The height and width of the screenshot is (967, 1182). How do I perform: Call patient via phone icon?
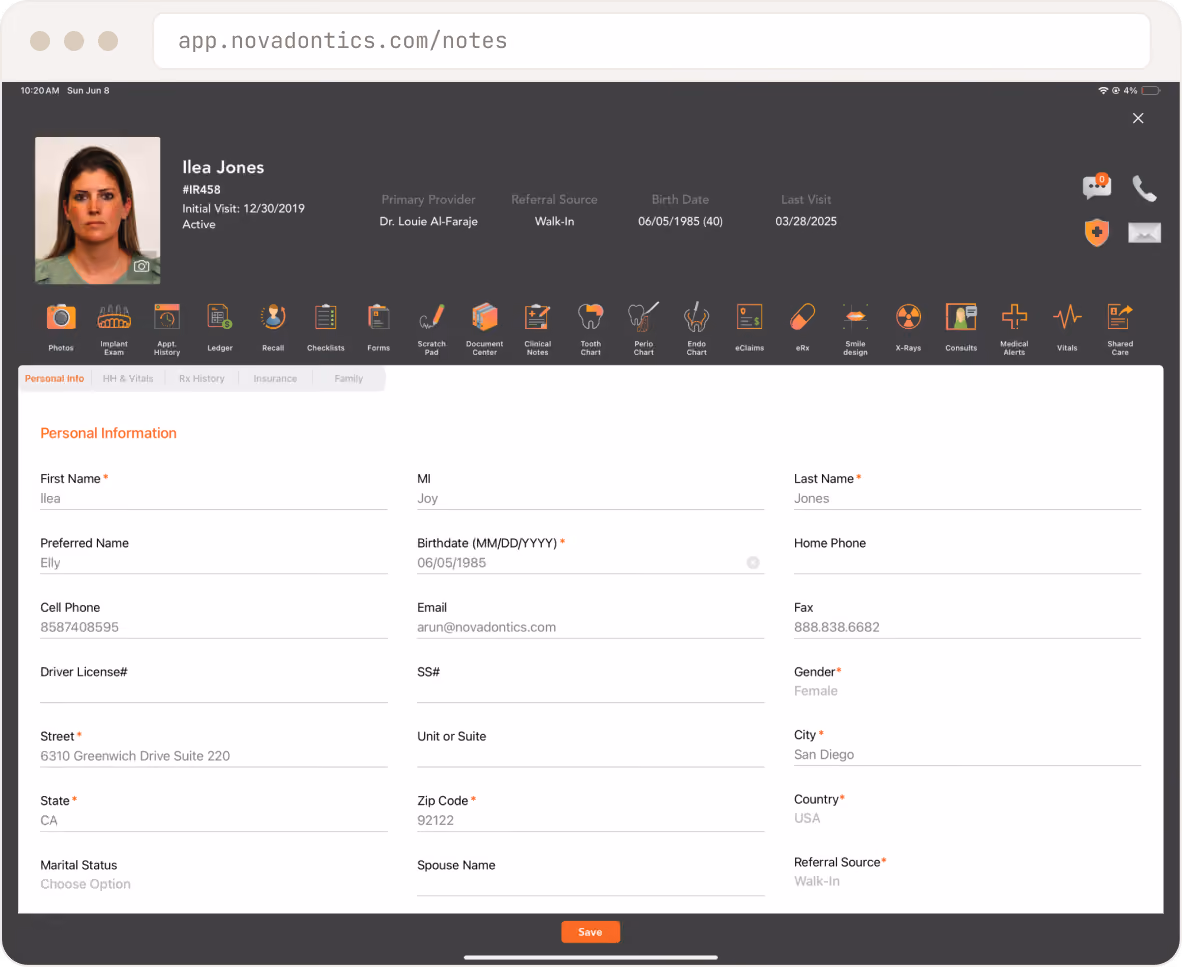click(x=1144, y=188)
